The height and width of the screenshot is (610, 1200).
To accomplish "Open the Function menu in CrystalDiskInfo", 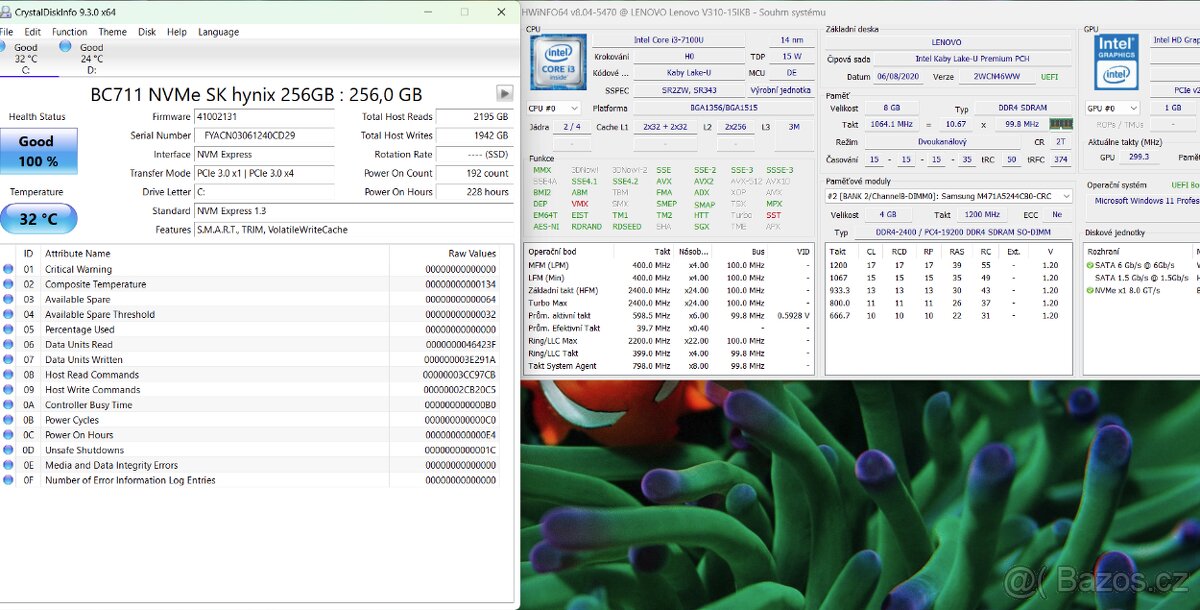I will click(x=69, y=32).
